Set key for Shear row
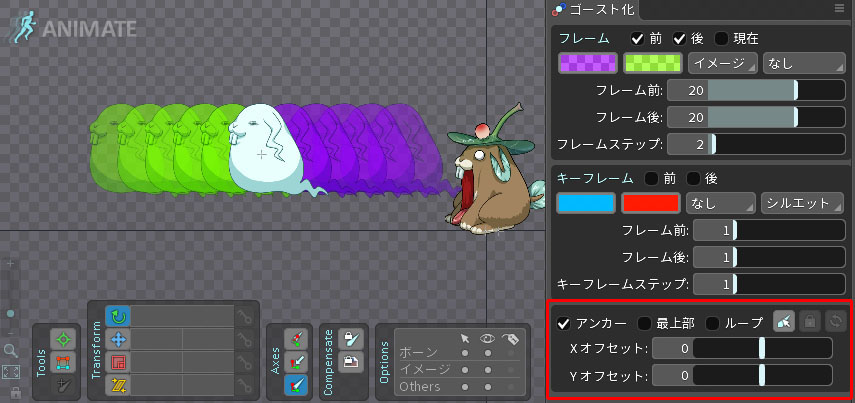The width and height of the screenshot is (855, 403). click(245, 385)
